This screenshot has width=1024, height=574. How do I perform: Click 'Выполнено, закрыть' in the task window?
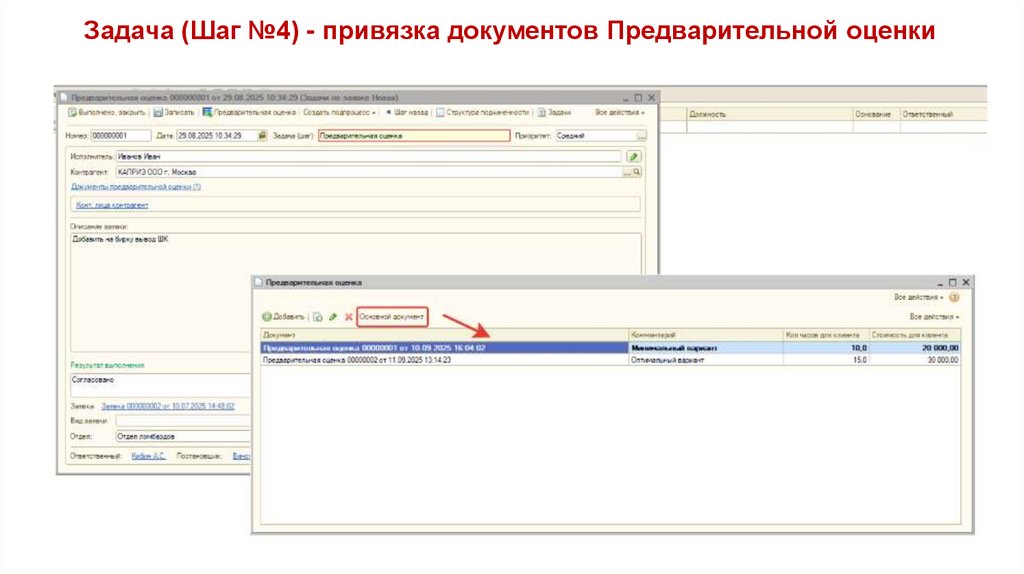click(107, 113)
